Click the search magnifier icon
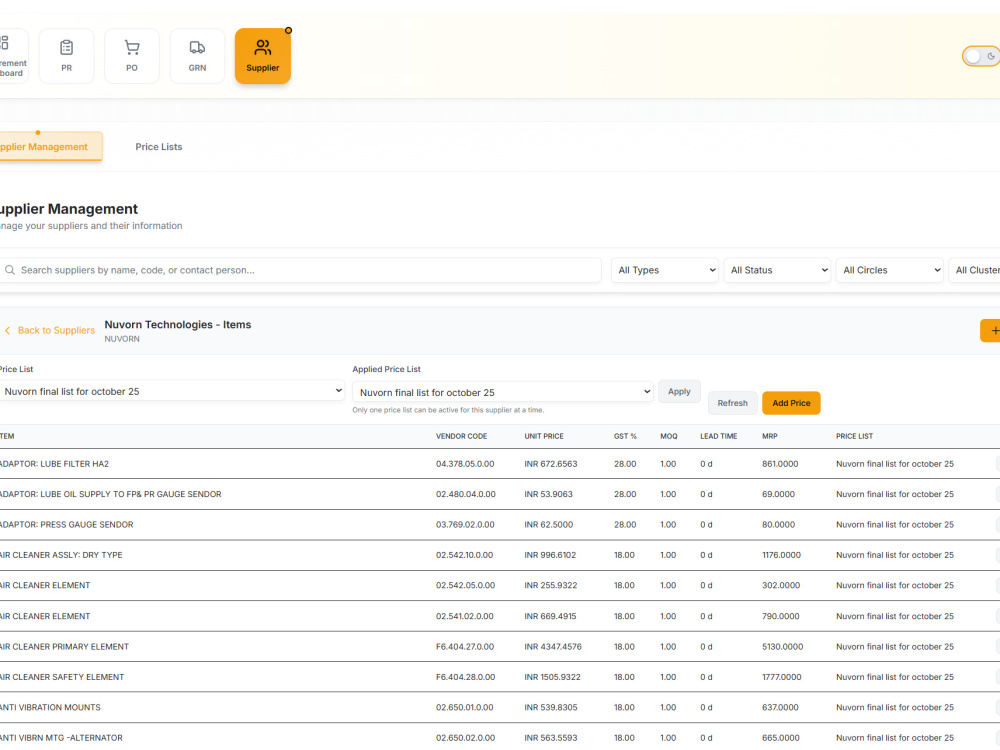Viewport: 1000px width, 750px height. point(10,270)
